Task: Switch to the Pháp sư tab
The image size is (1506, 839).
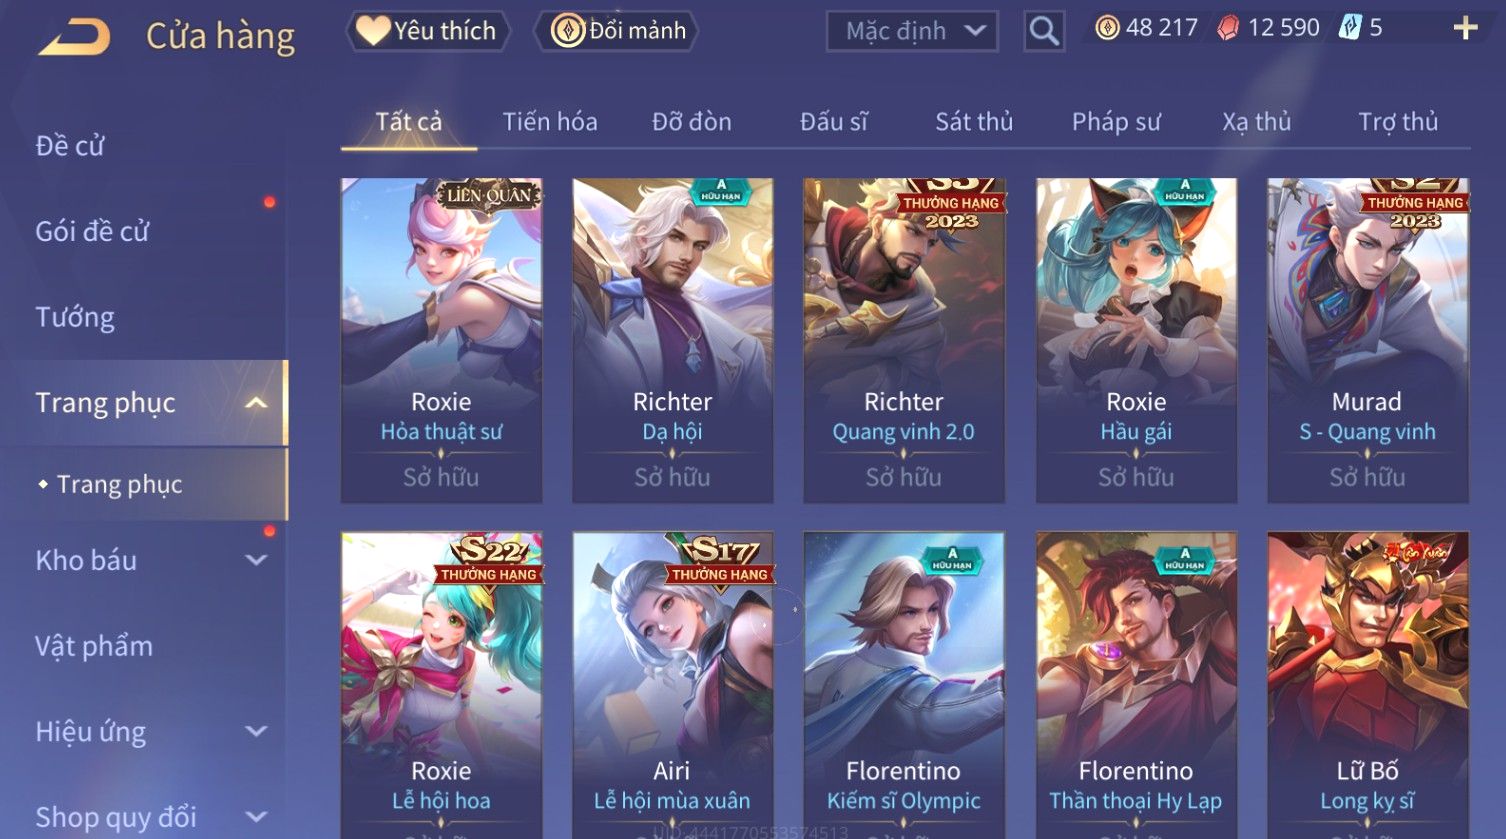Action: pyautogui.click(x=1116, y=122)
